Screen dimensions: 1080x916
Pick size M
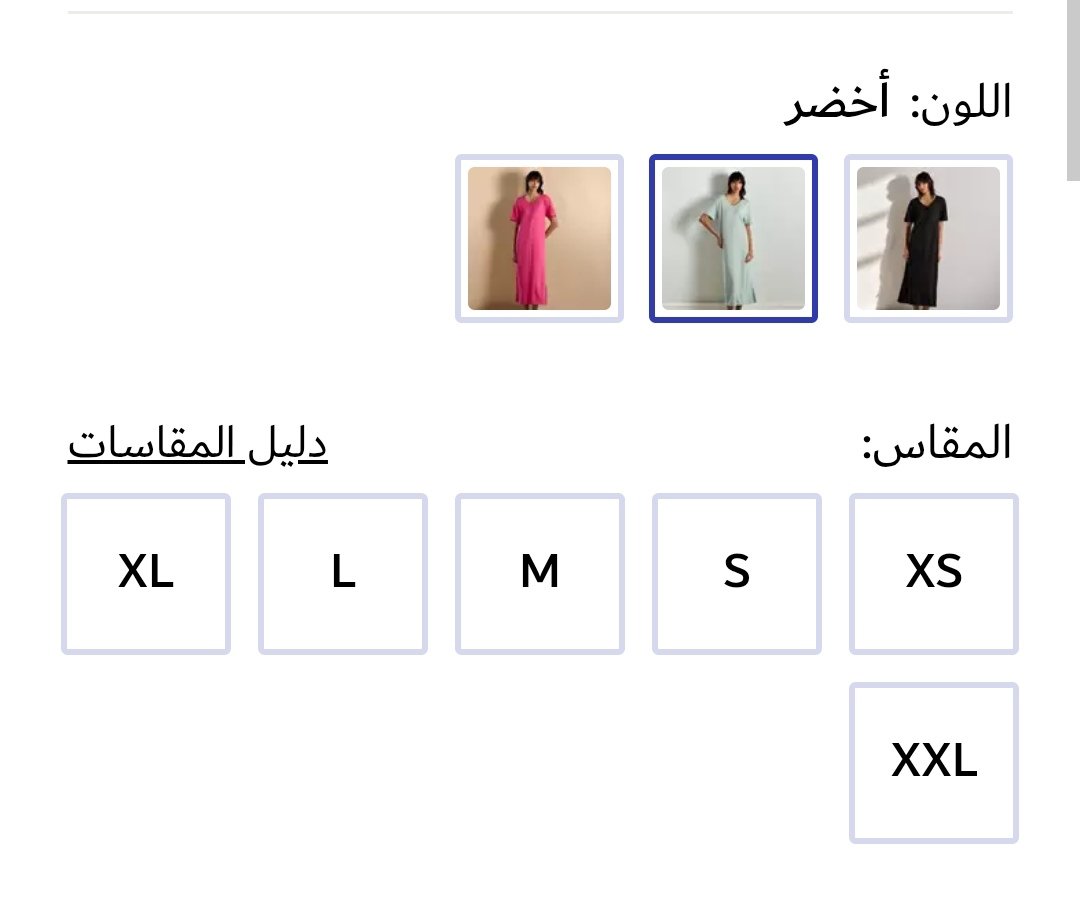pos(540,573)
